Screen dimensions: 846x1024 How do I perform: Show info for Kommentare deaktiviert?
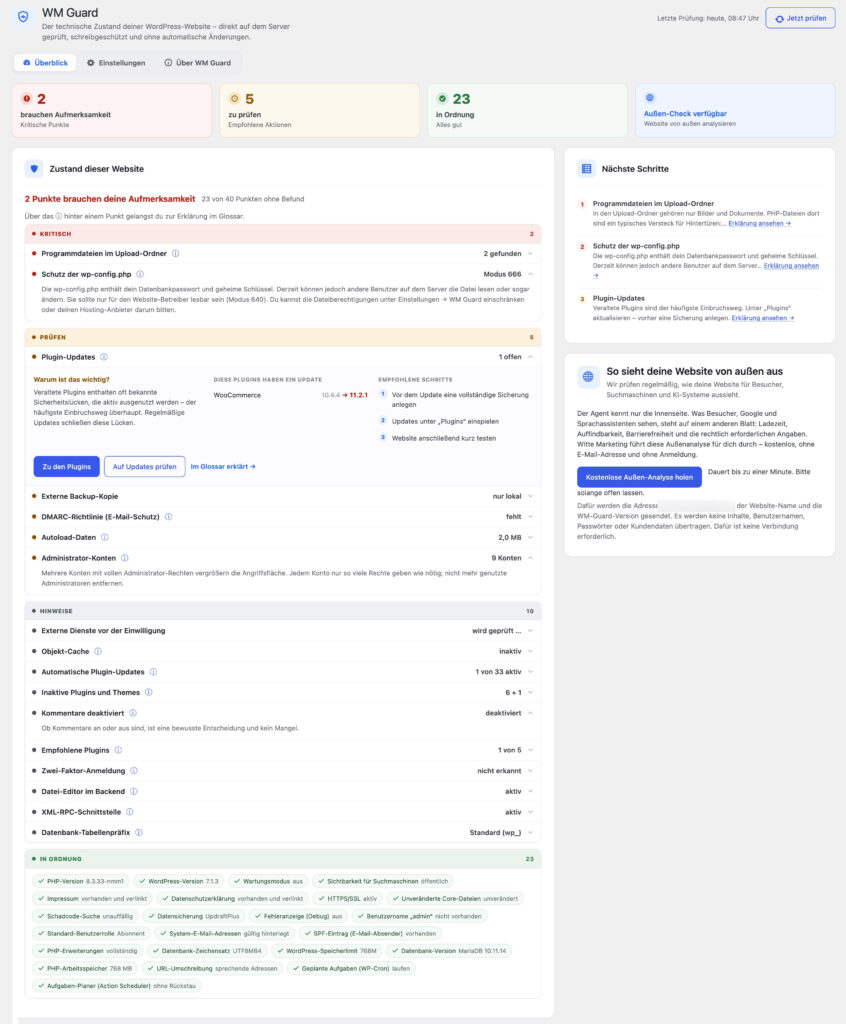point(133,713)
